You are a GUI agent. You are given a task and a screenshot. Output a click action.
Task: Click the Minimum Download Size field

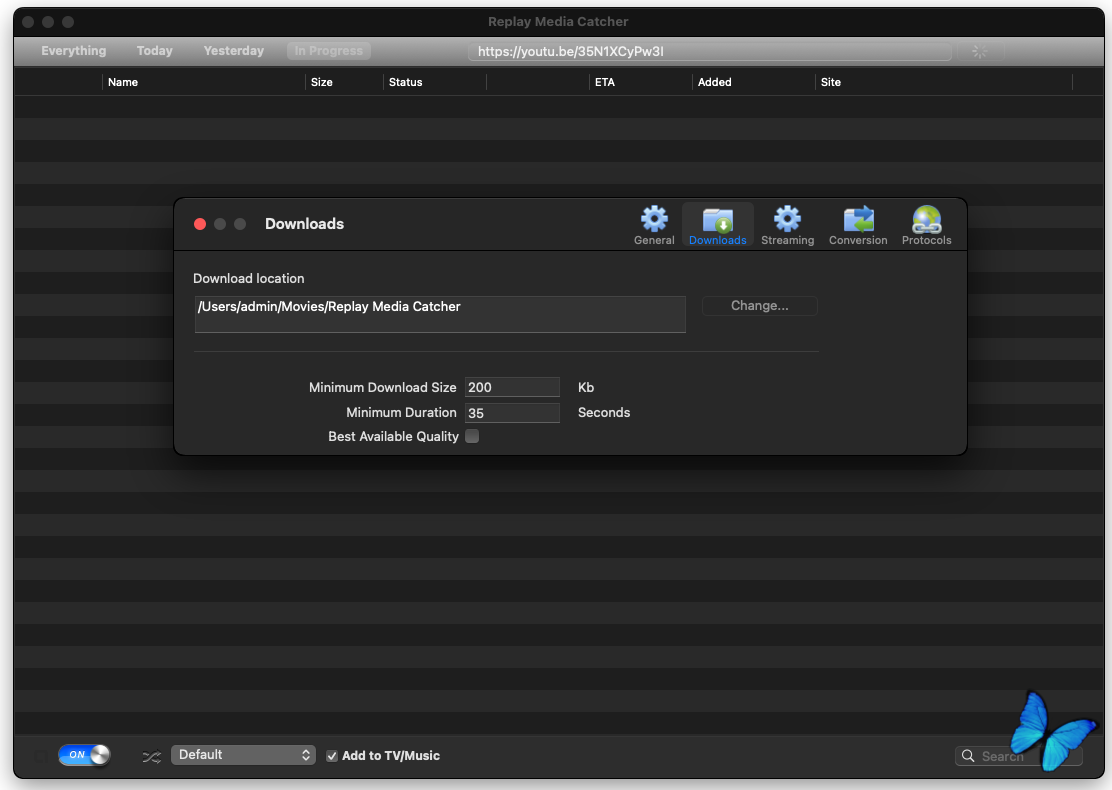512,387
